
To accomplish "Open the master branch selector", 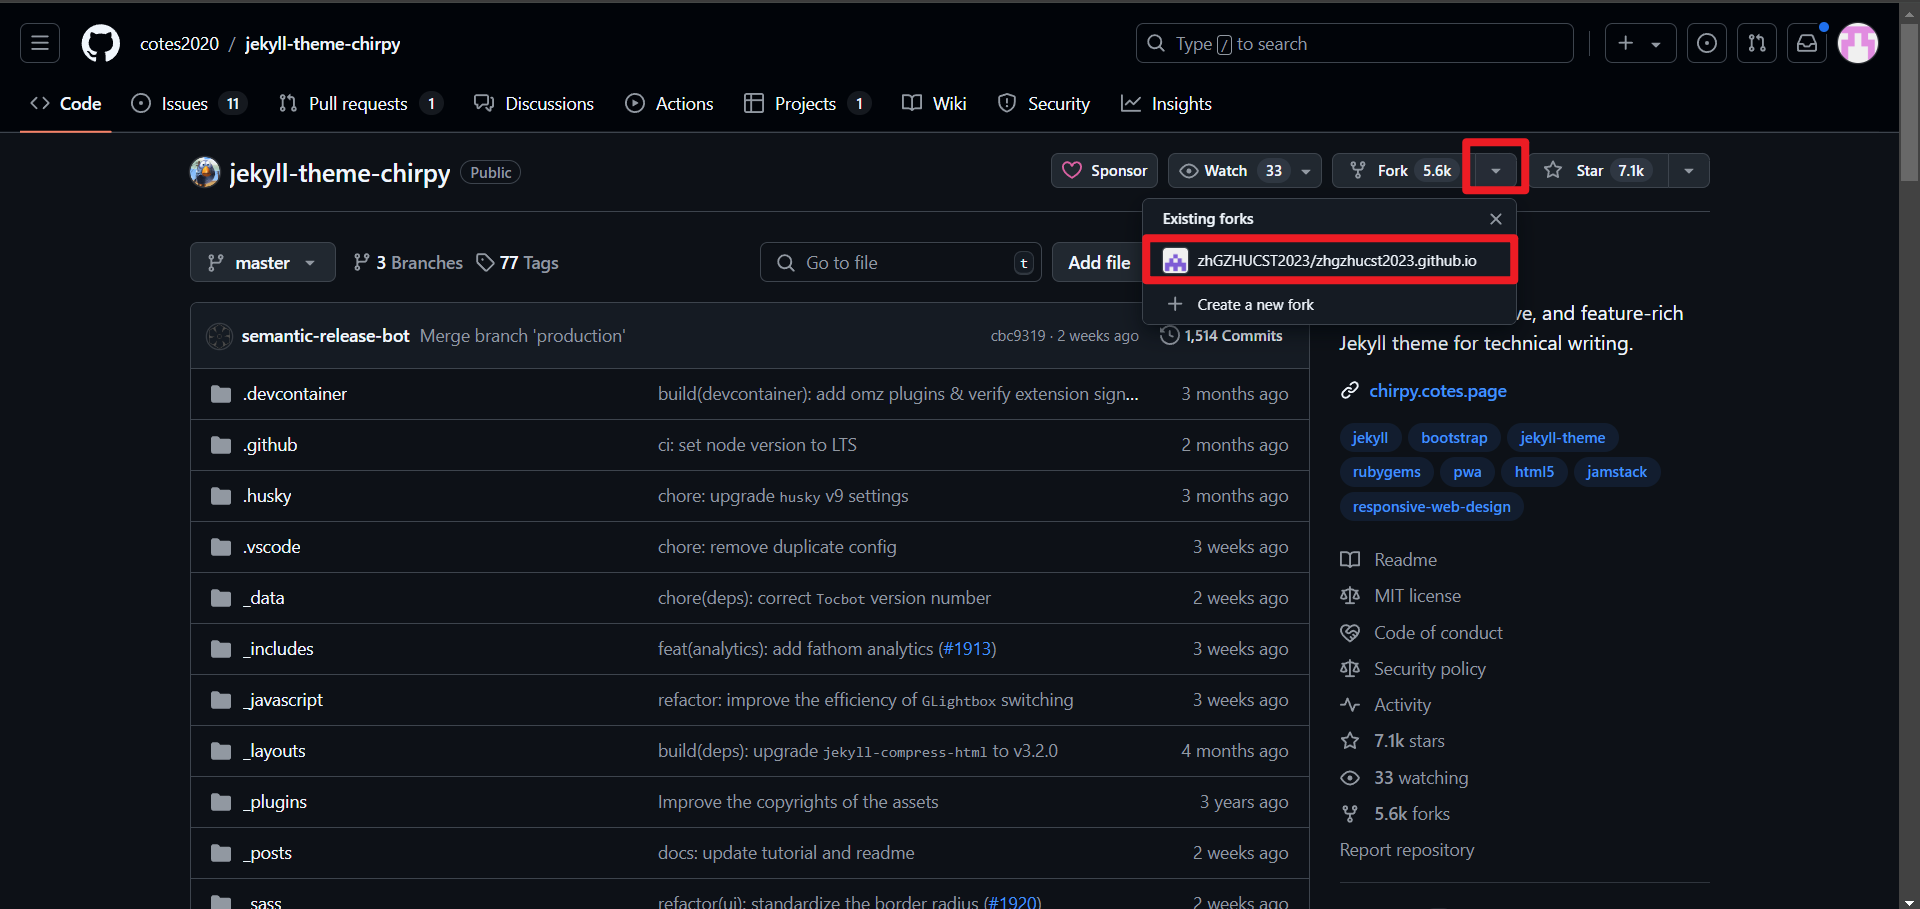I will [x=263, y=262].
